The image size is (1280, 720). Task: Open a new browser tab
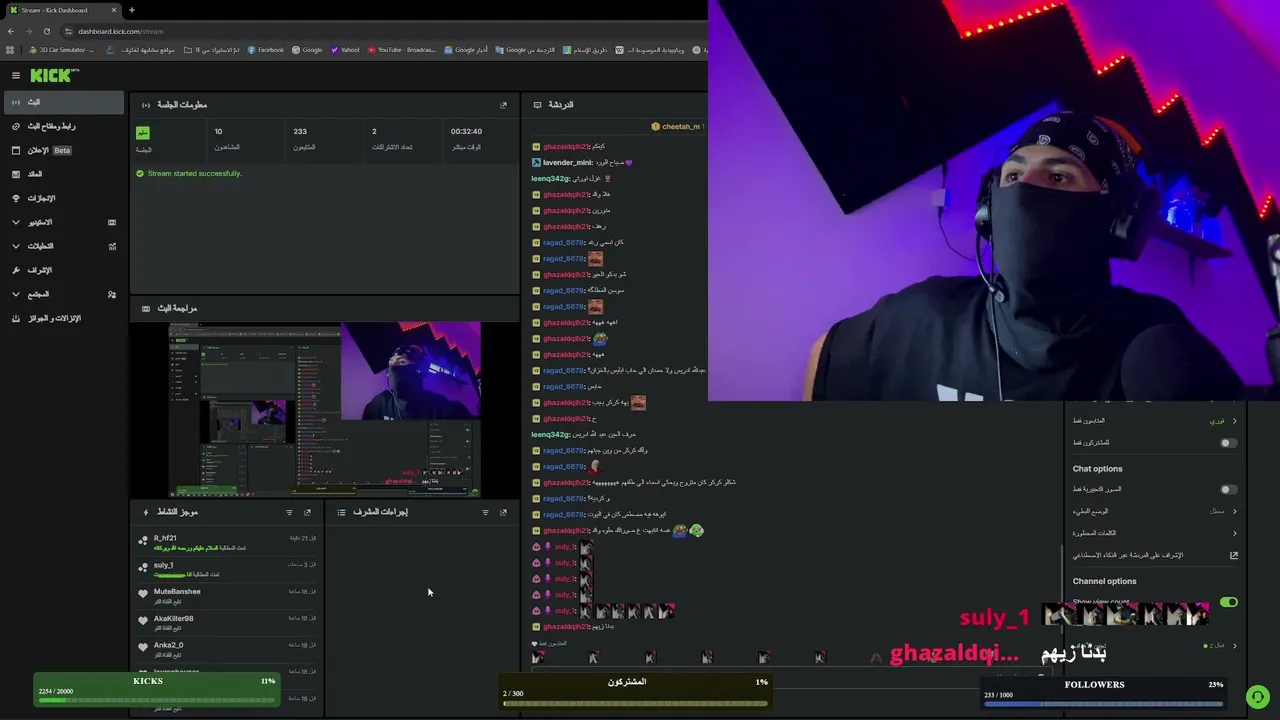pos(132,10)
